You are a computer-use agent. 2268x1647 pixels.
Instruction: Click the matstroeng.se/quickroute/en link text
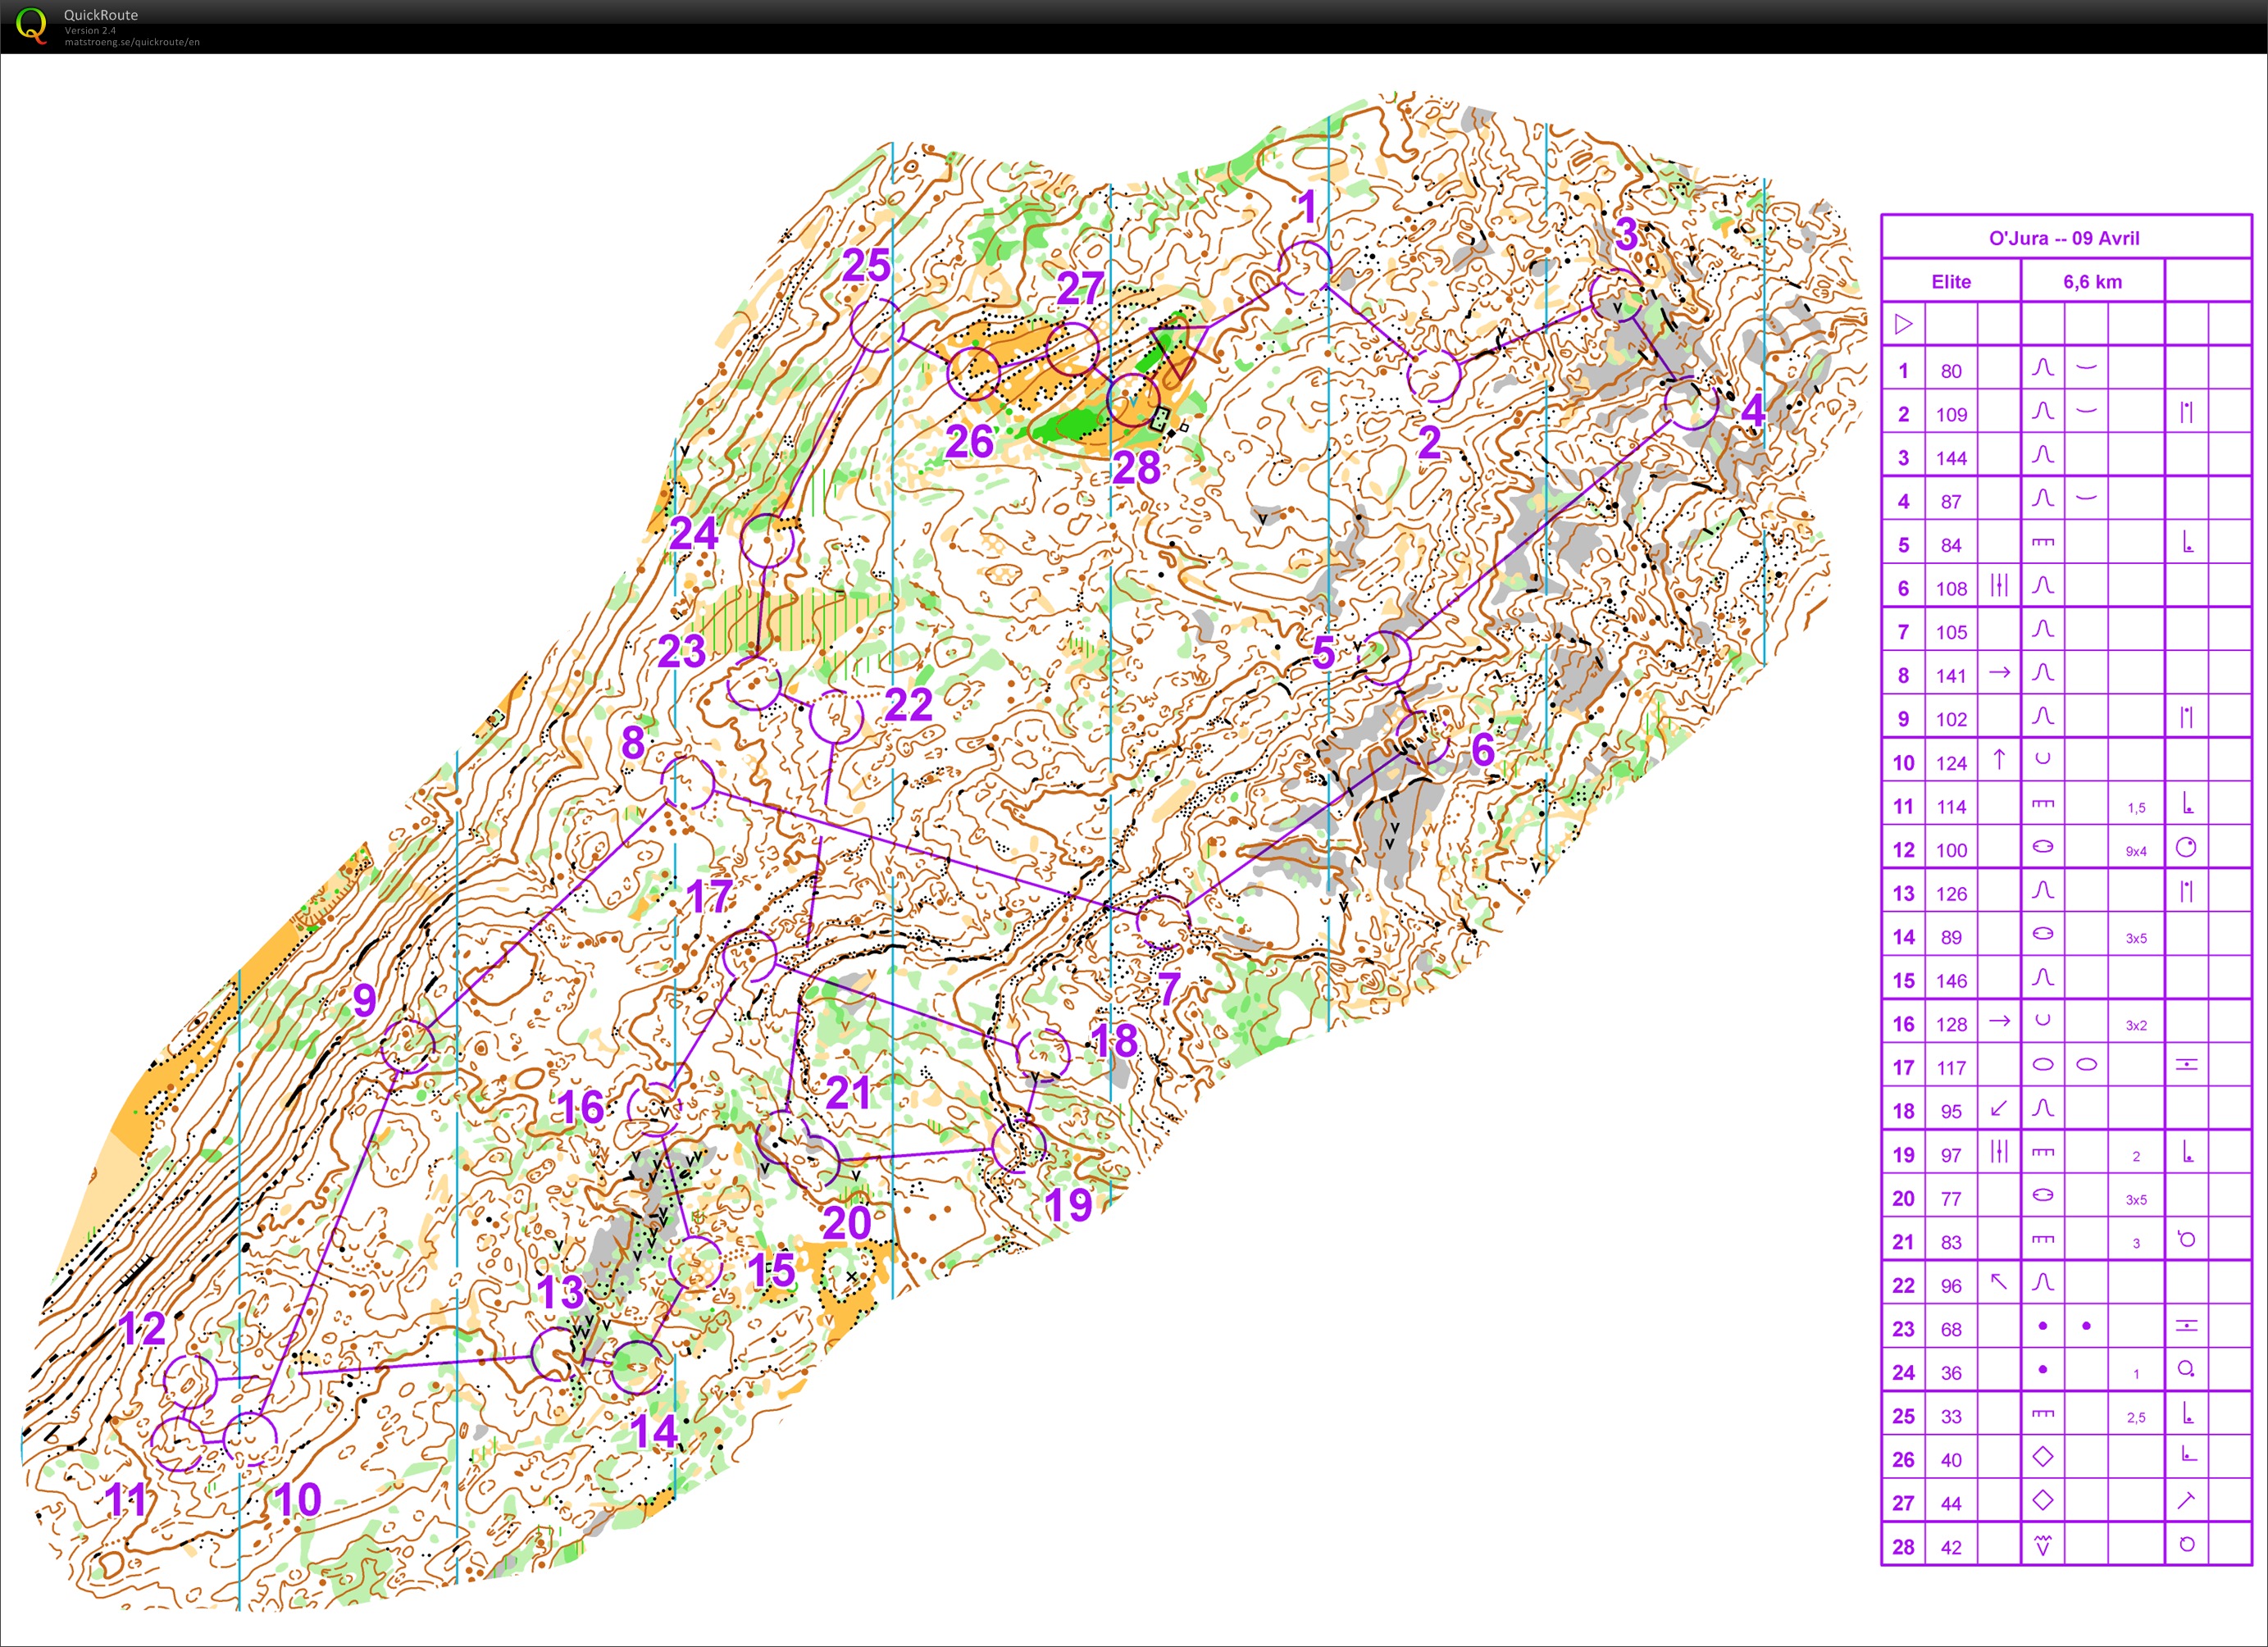tap(132, 42)
